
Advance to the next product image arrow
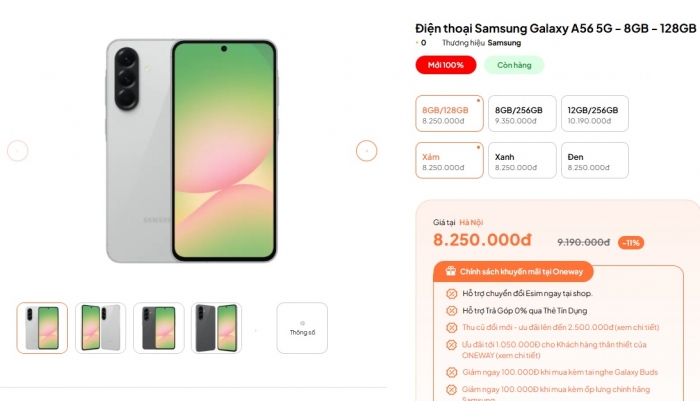click(367, 151)
